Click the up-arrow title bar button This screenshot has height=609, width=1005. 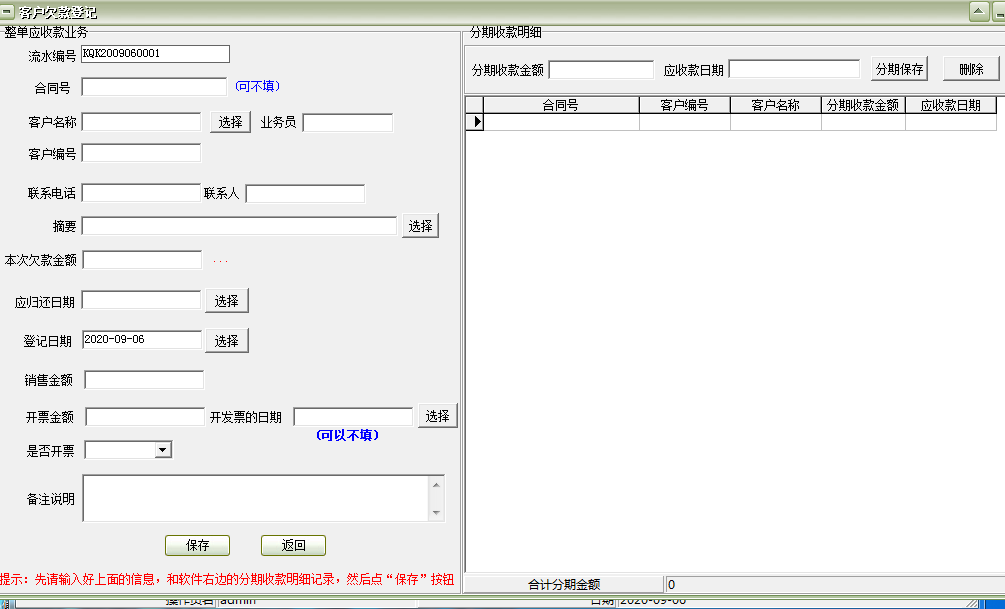tap(979, 11)
